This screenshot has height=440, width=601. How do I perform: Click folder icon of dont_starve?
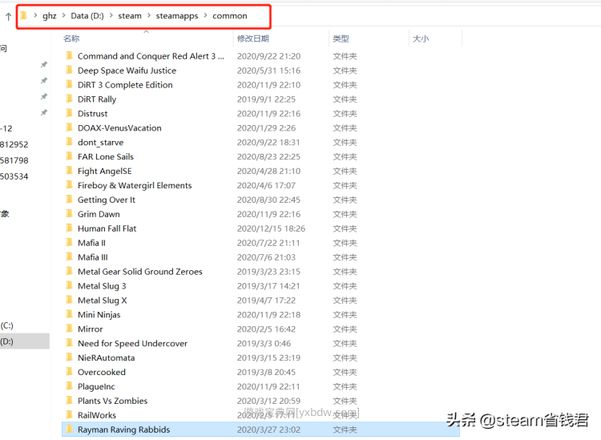(69, 142)
